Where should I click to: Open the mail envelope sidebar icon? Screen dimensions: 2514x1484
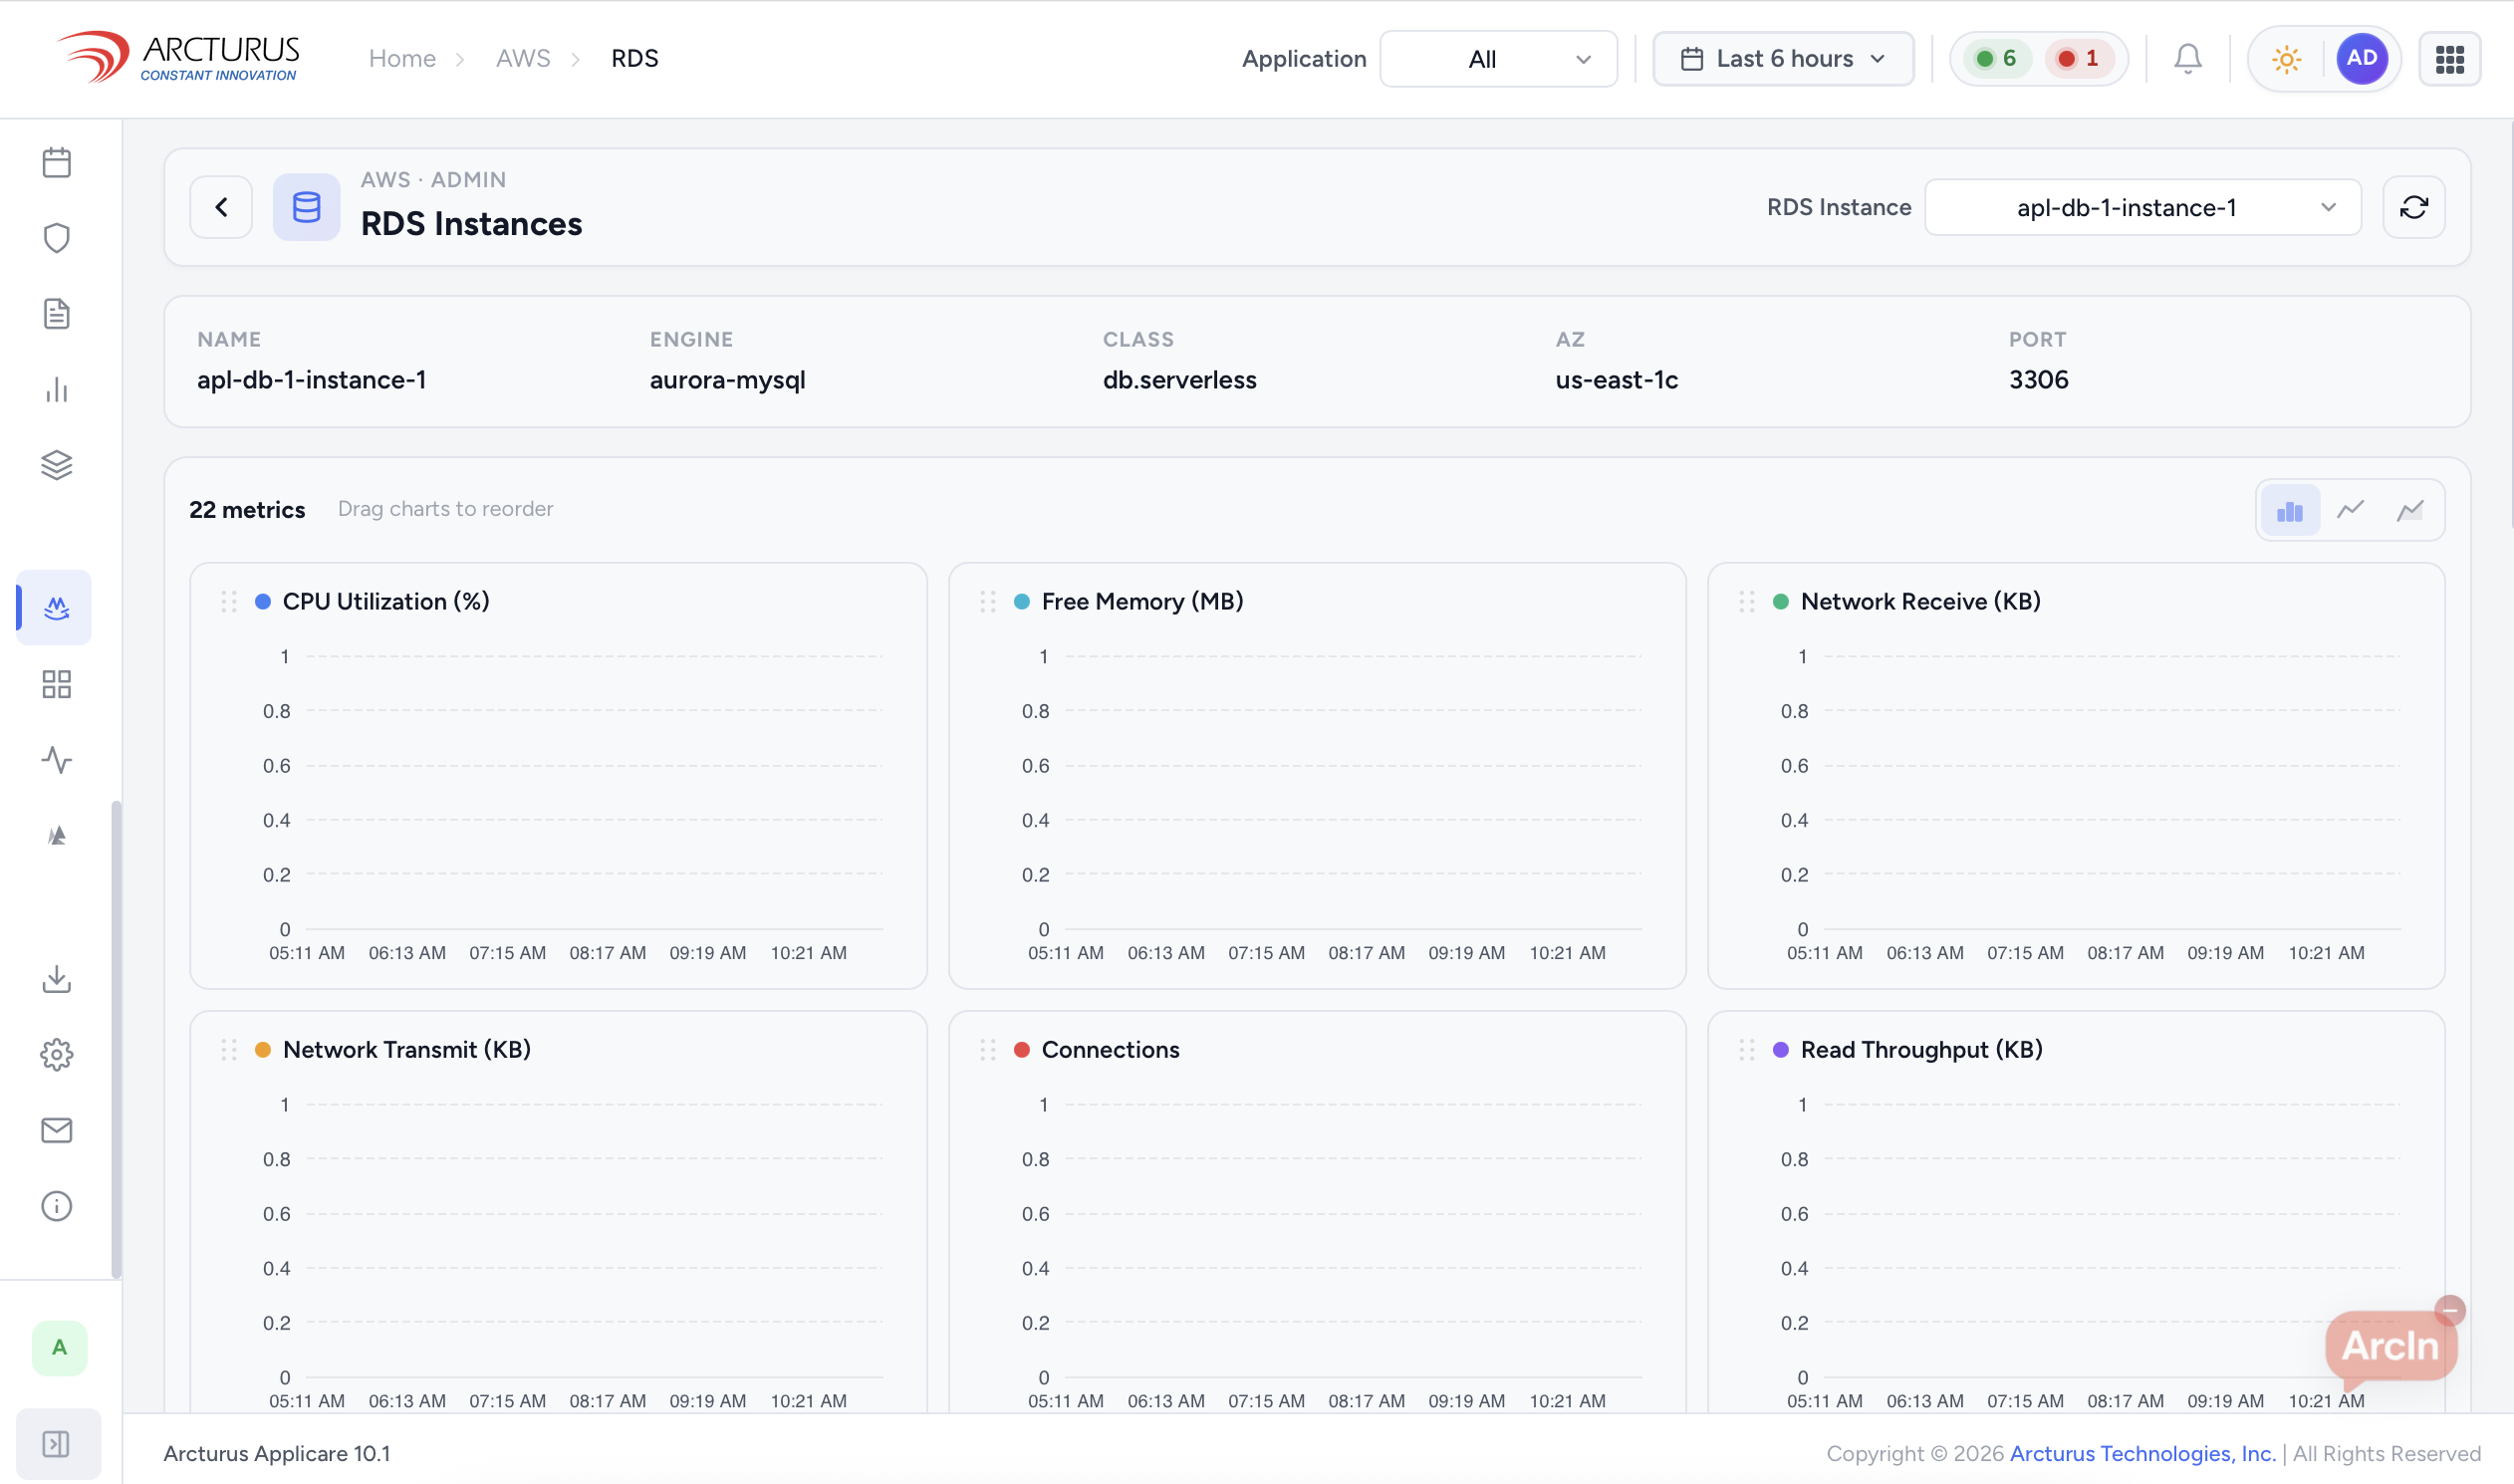point(57,1131)
